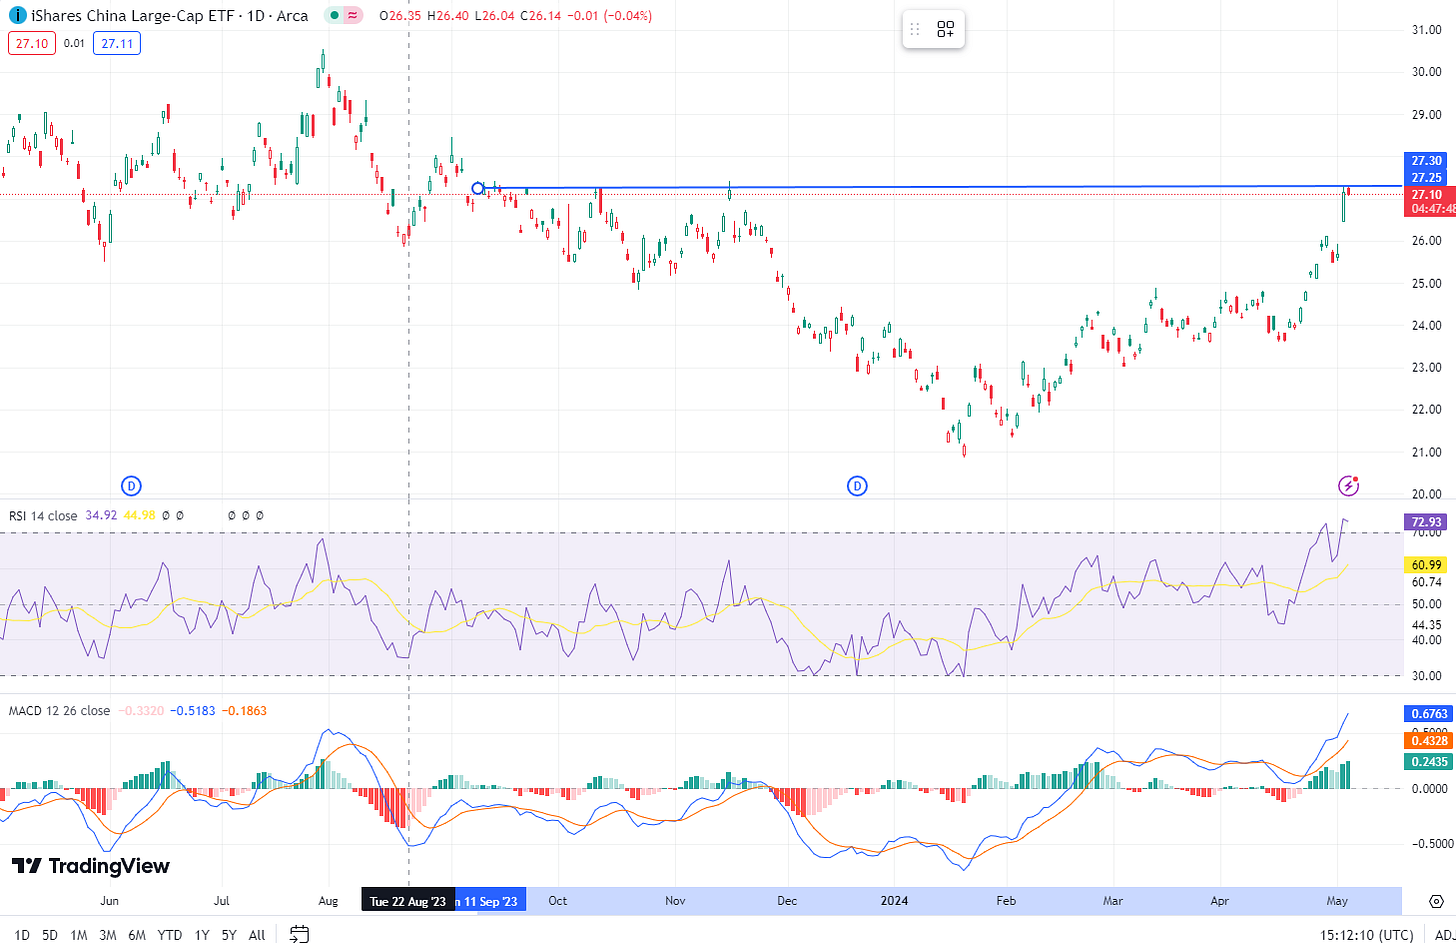Screen dimensions: 1456x943
Task: Click the MACD 12 26 close indicator label
Action: tap(59, 711)
